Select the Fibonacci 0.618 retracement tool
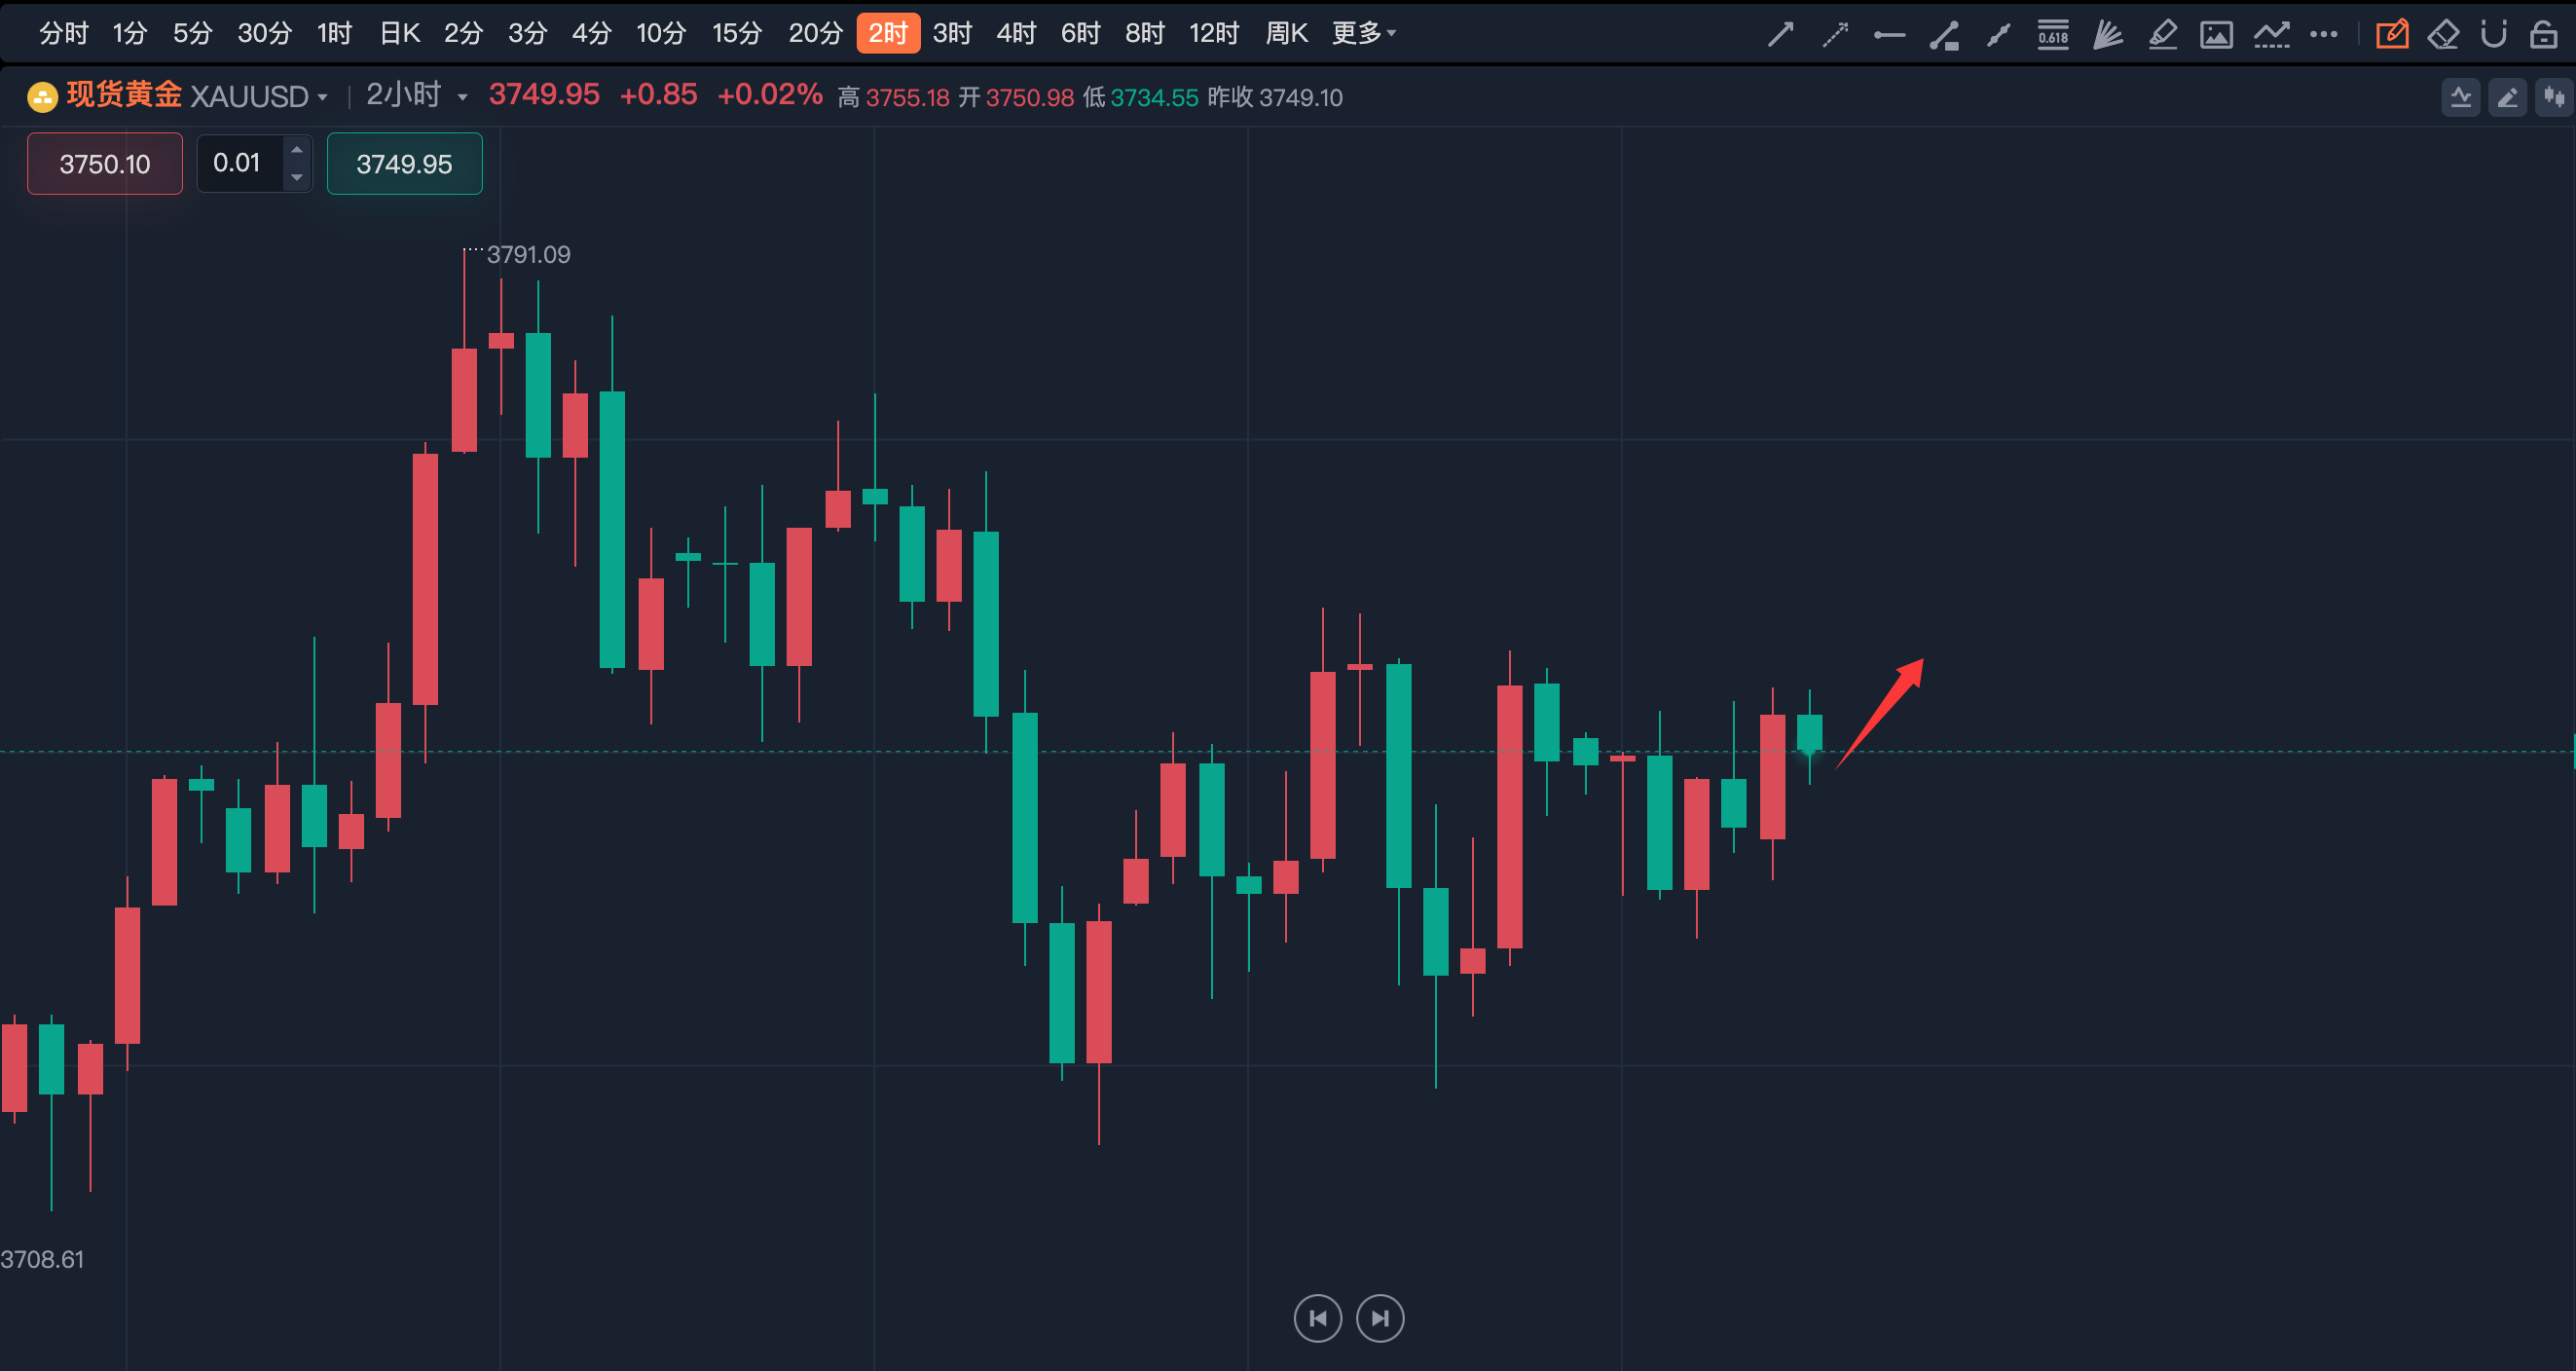Screen dimensions: 2576x1371 (x=2053, y=35)
